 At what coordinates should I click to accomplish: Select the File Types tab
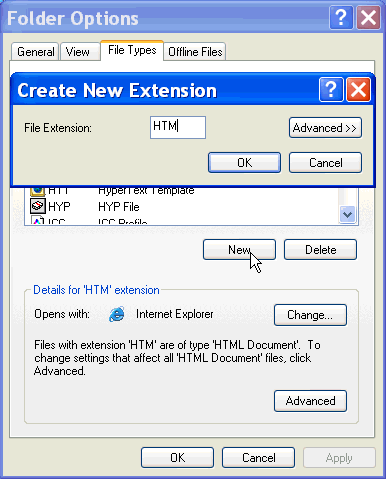point(132,50)
